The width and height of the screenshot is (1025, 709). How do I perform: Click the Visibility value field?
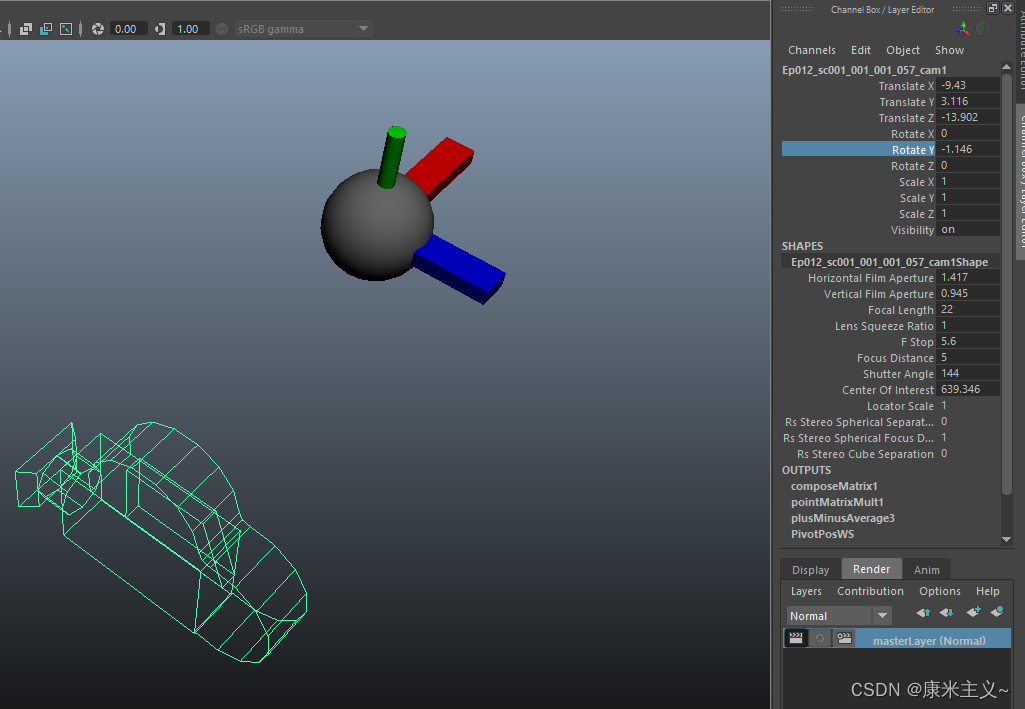coord(967,229)
